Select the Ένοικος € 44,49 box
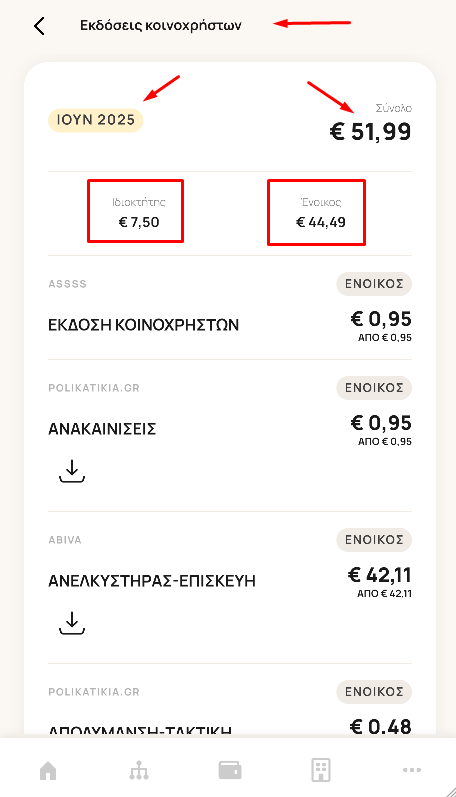 [316, 212]
